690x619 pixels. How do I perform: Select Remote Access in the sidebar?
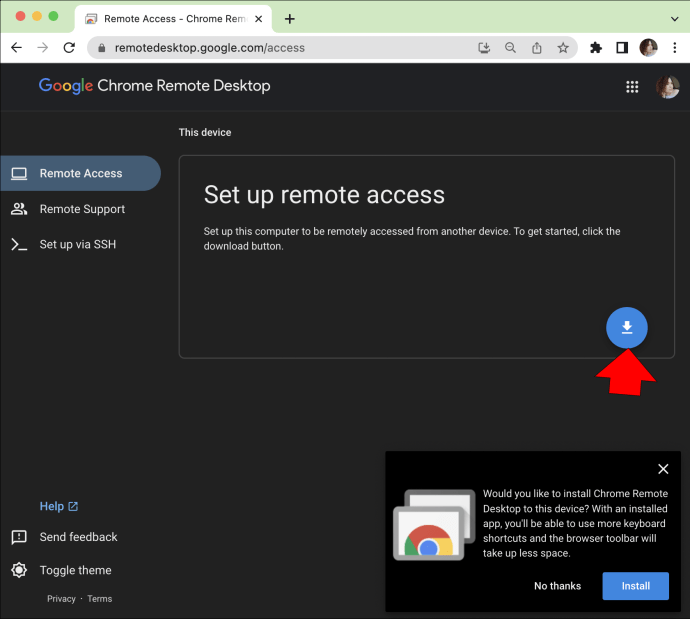81,173
